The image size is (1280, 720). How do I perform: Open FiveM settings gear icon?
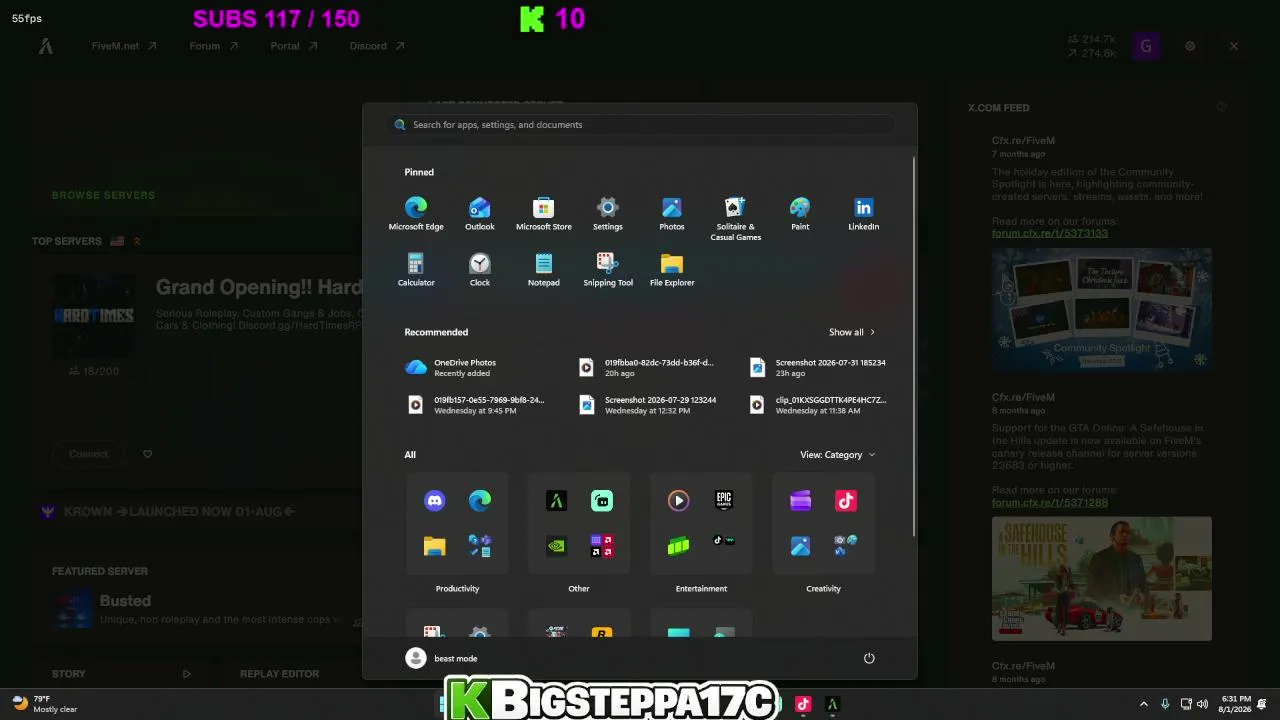(x=1190, y=46)
